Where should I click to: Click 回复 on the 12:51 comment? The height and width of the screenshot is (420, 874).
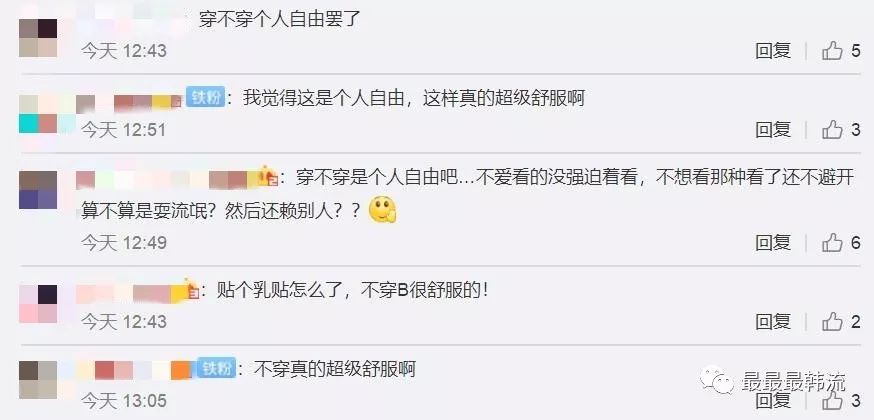(773, 130)
